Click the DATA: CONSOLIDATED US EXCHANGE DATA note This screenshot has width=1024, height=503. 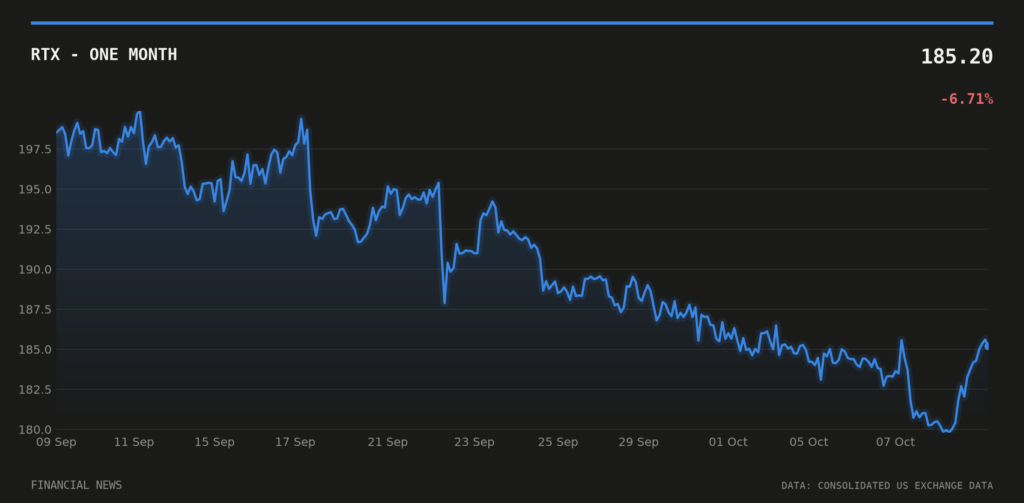coord(887,485)
